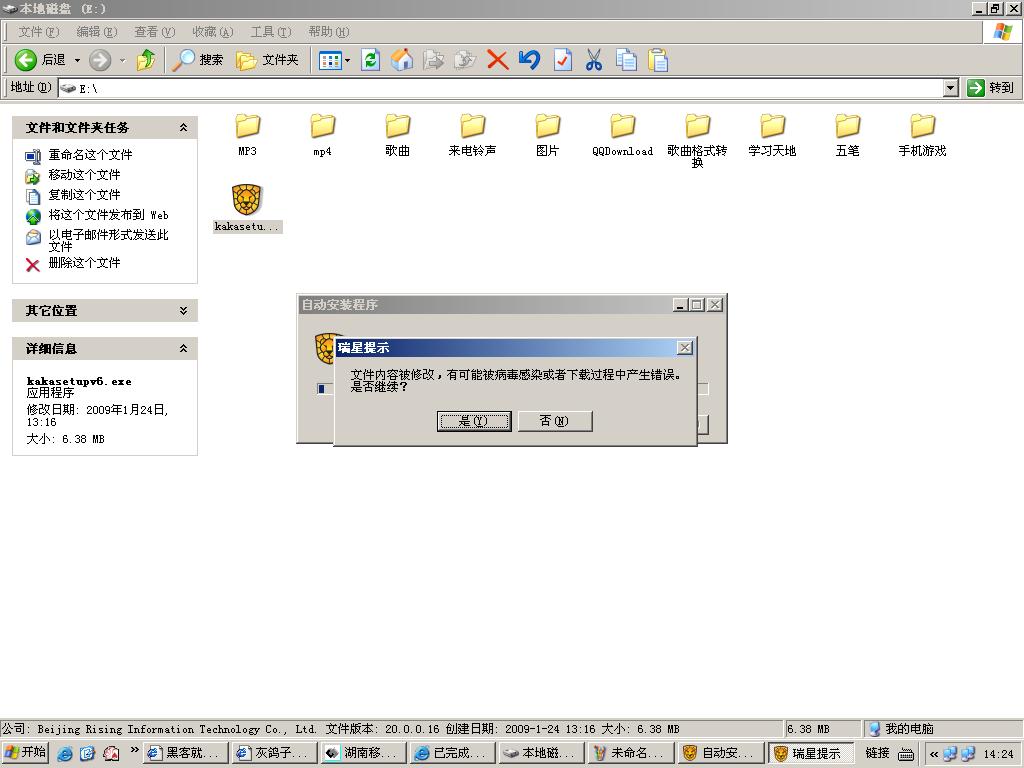The width and height of the screenshot is (1024, 768).
Task: Open the Views dropdown in the toolbar
Action: 334,60
